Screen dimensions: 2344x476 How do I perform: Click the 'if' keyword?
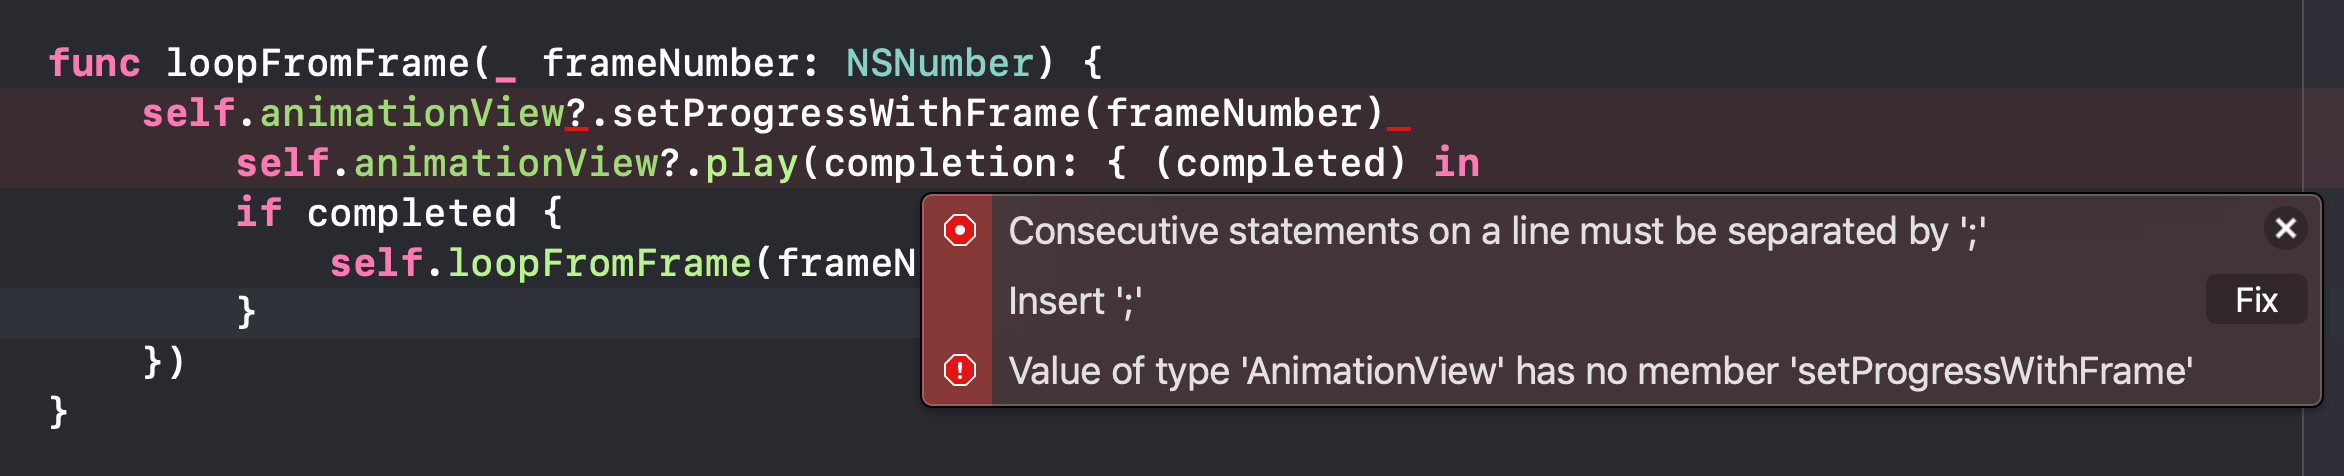pyautogui.click(x=258, y=213)
